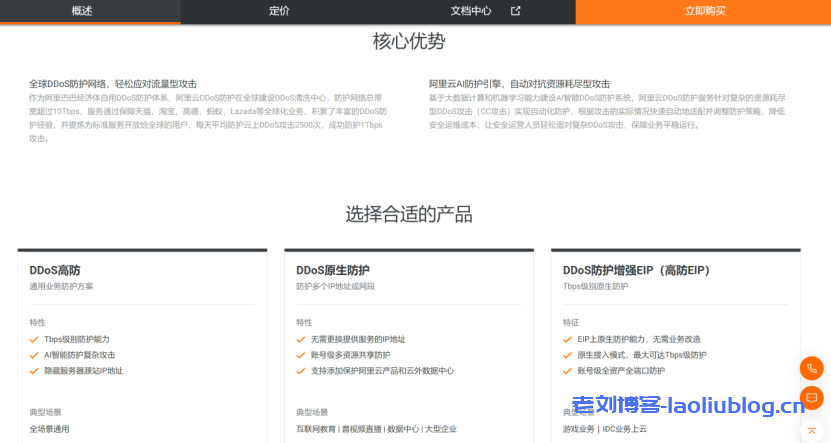The image size is (831, 443).
Task: Click the text 原生接入模式，最大可达Tbps级防护
Action: [642, 355]
